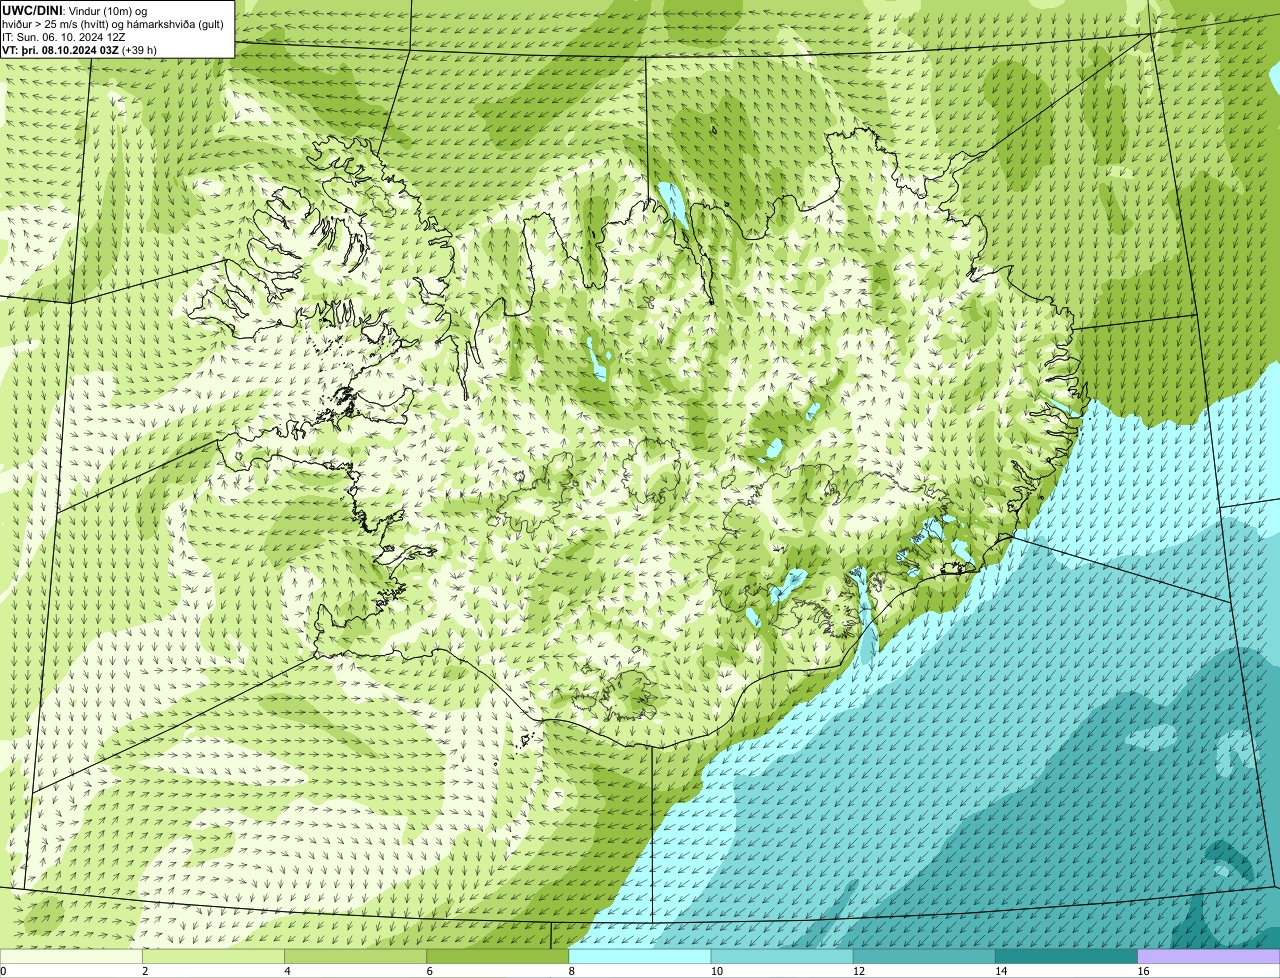Click the 12–14 m/s teal legend swatch

coord(924,956)
